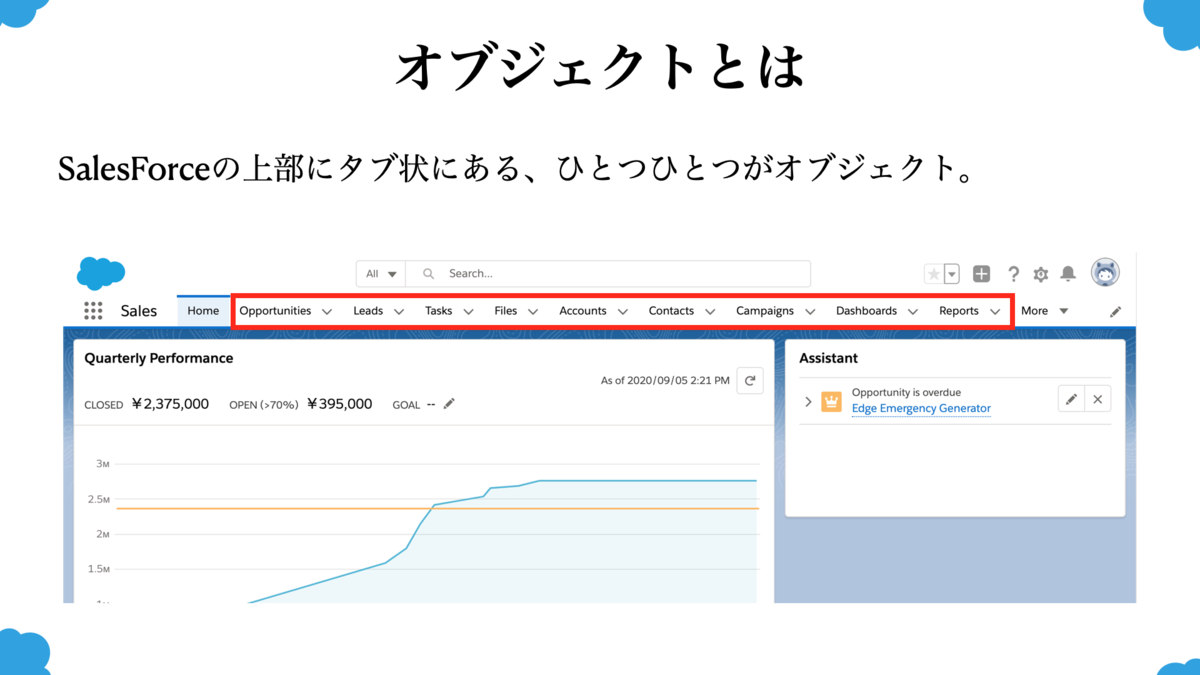Open the notifications bell
Screen dimensions: 1200x675
click(1068, 273)
